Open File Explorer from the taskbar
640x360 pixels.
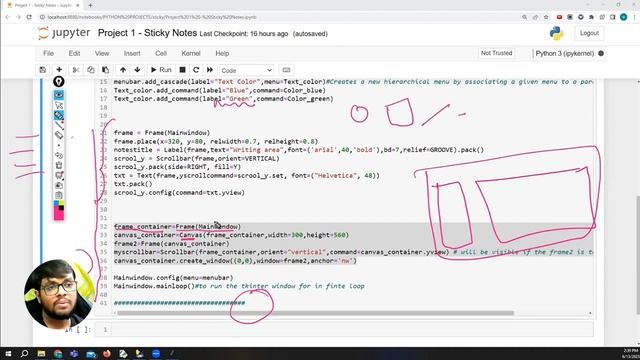(x=41, y=353)
